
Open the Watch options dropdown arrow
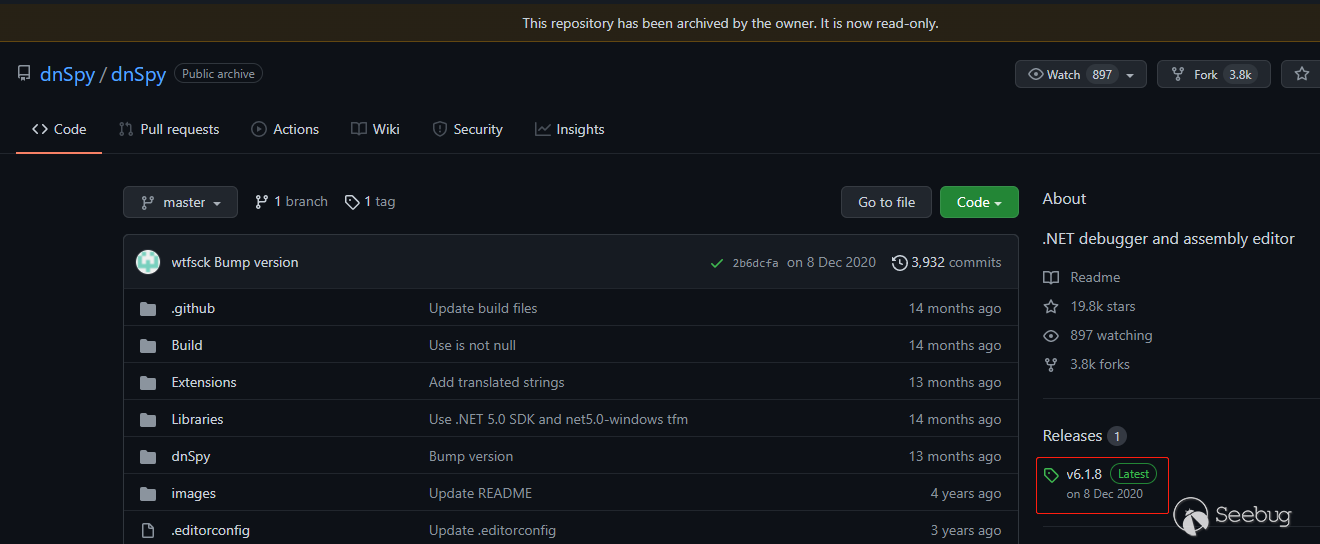[x=1130, y=75]
